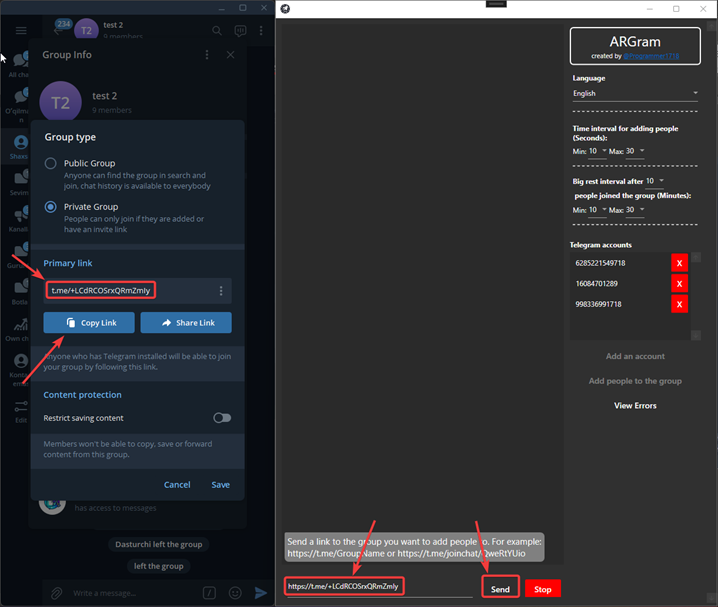Image resolution: width=718 pixels, height=607 pixels.
Task: Open the O'qilmagan folder in sidebar
Action: coord(18,105)
